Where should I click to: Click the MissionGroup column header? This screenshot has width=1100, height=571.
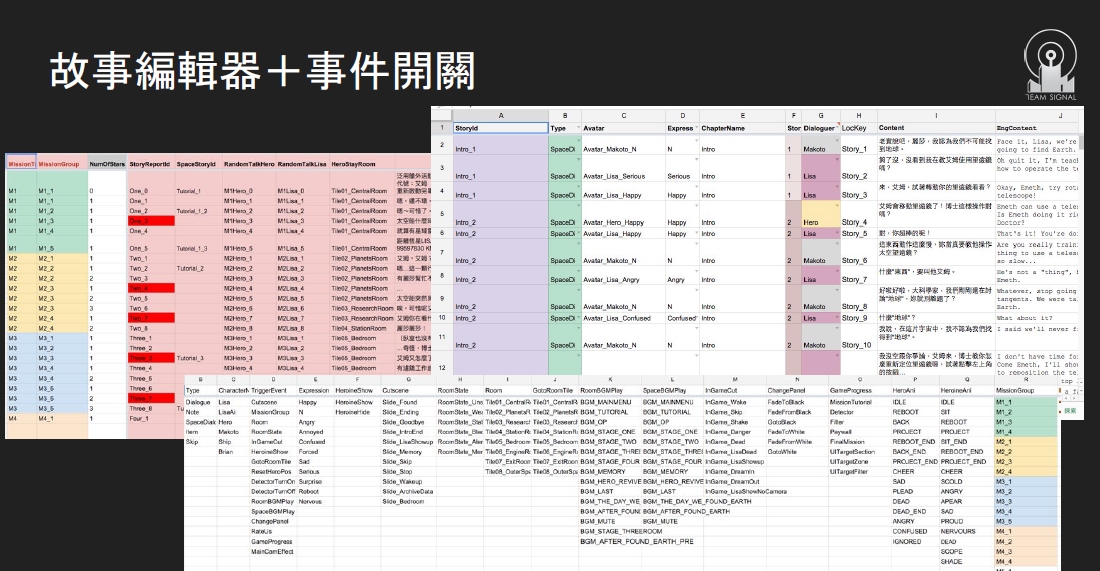(58, 163)
